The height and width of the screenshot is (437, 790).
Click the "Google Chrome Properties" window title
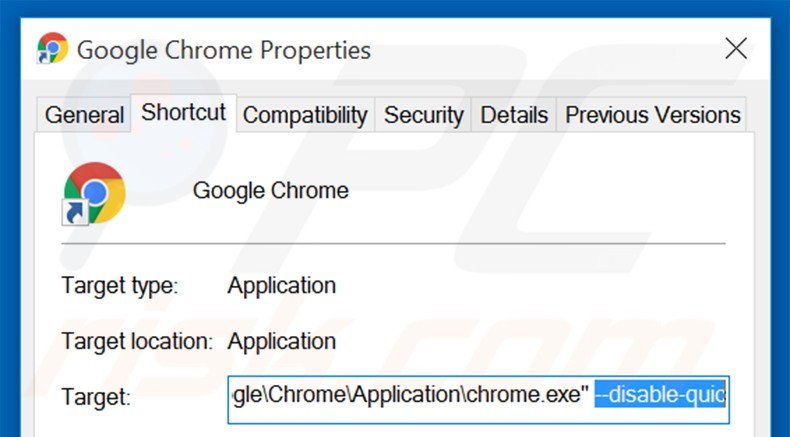point(223,50)
